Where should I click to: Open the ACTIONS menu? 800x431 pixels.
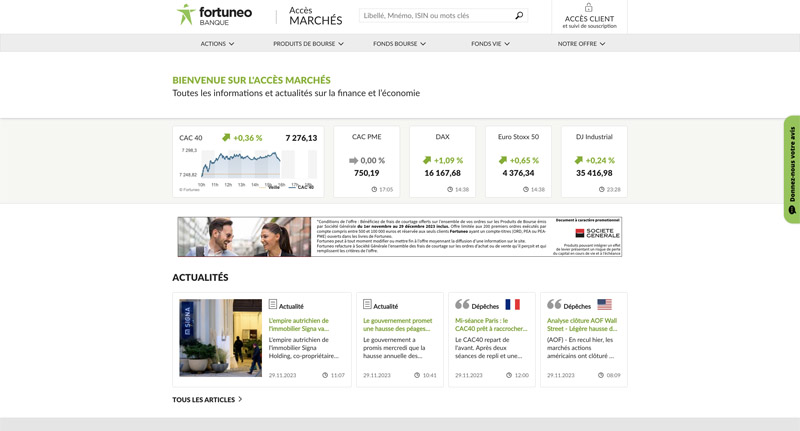pos(217,44)
